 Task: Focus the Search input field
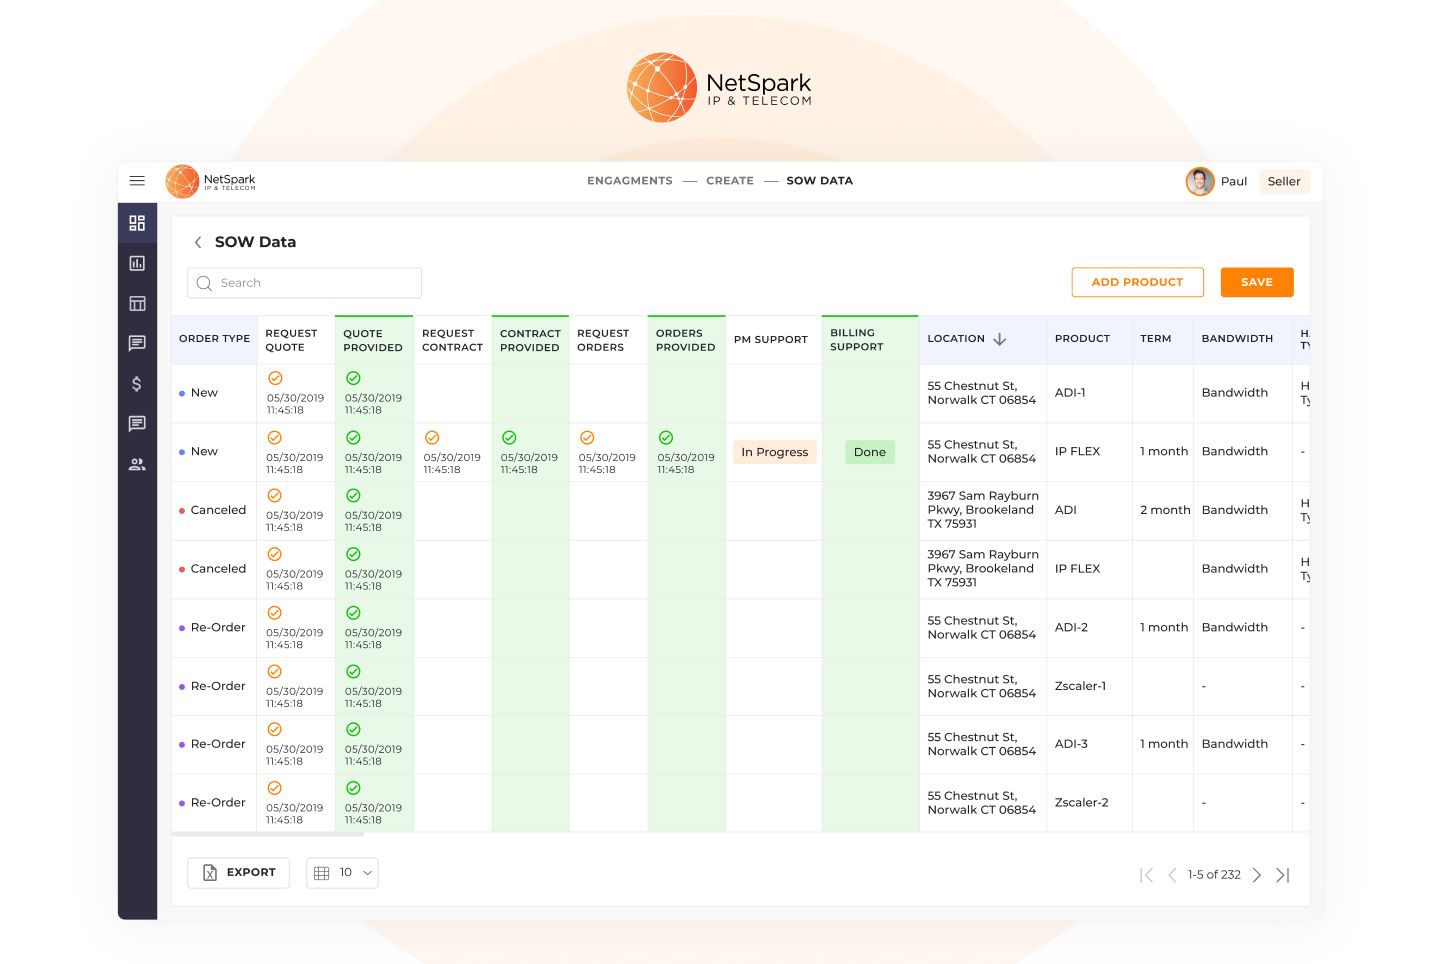coord(304,283)
